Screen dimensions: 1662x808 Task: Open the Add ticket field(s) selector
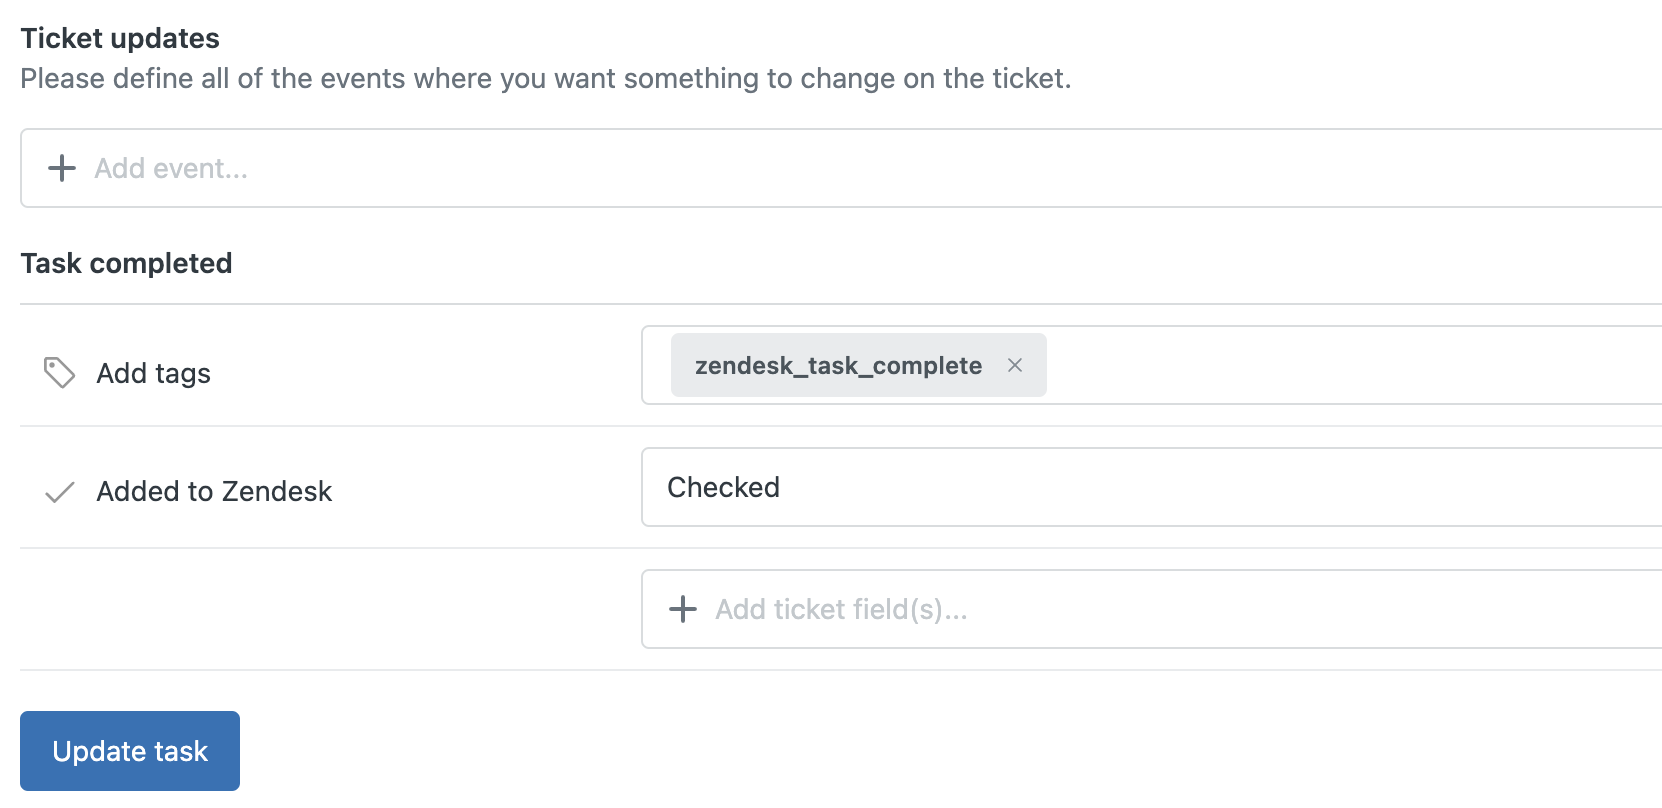[1151, 609]
